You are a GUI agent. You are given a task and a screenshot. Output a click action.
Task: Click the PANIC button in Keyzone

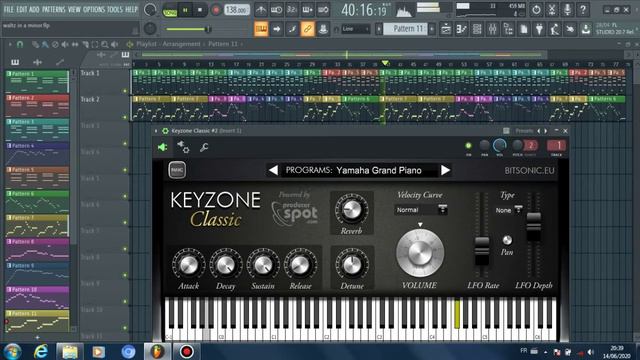pyautogui.click(x=177, y=170)
